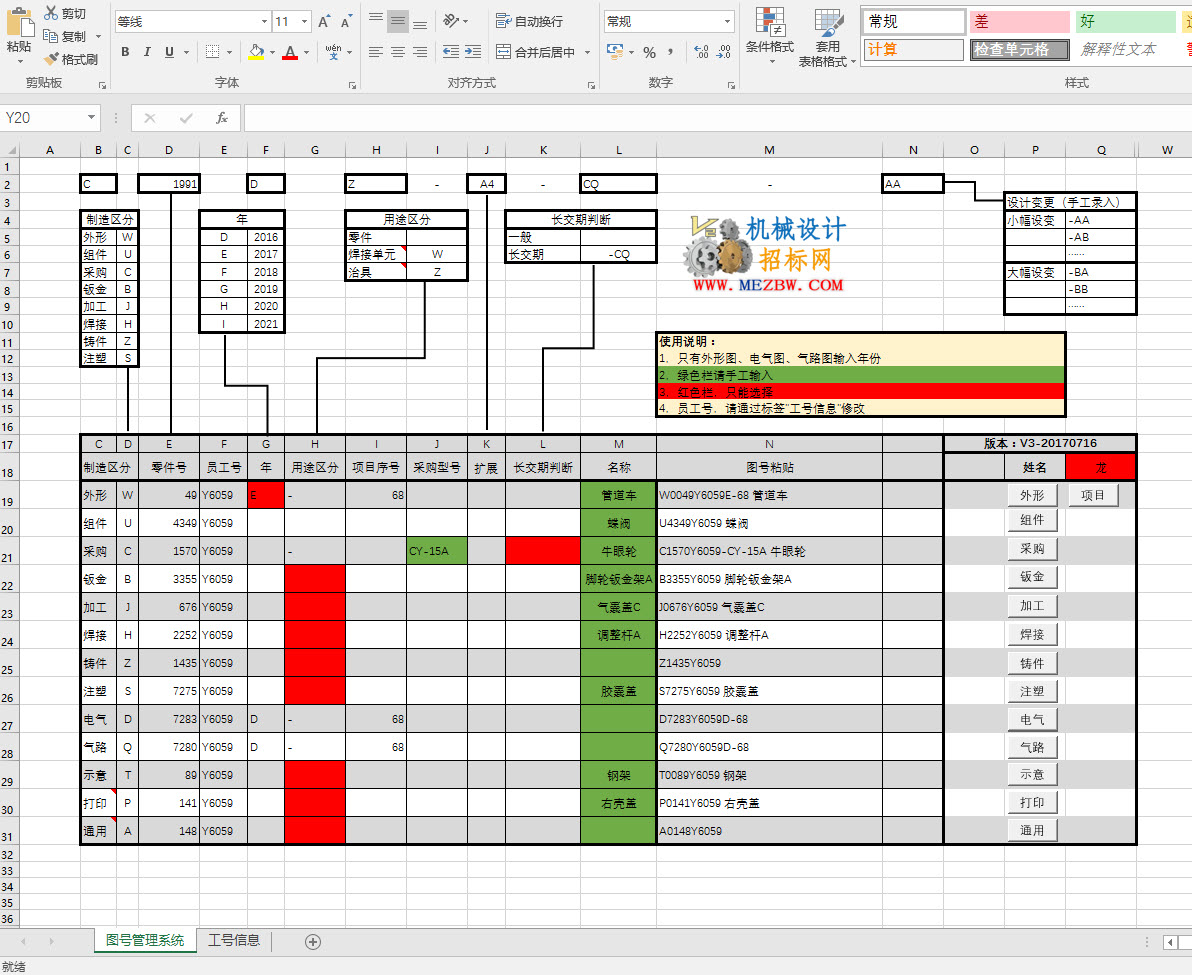The width and height of the screenshot is (1192, 975).
Task: Open Conditional Formatting (条件格式)
Action: coord(769,35)
